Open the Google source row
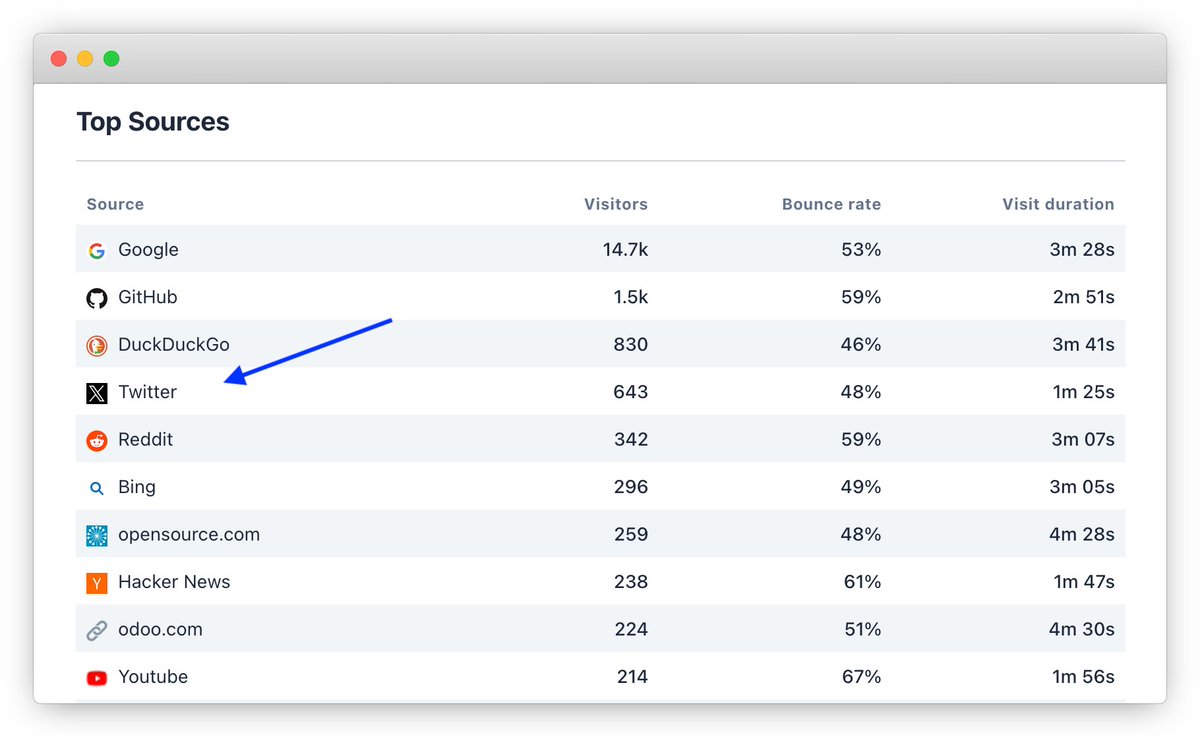This screenshot has height=737, width=1200. pyautogui.click(x=148, y=250)
